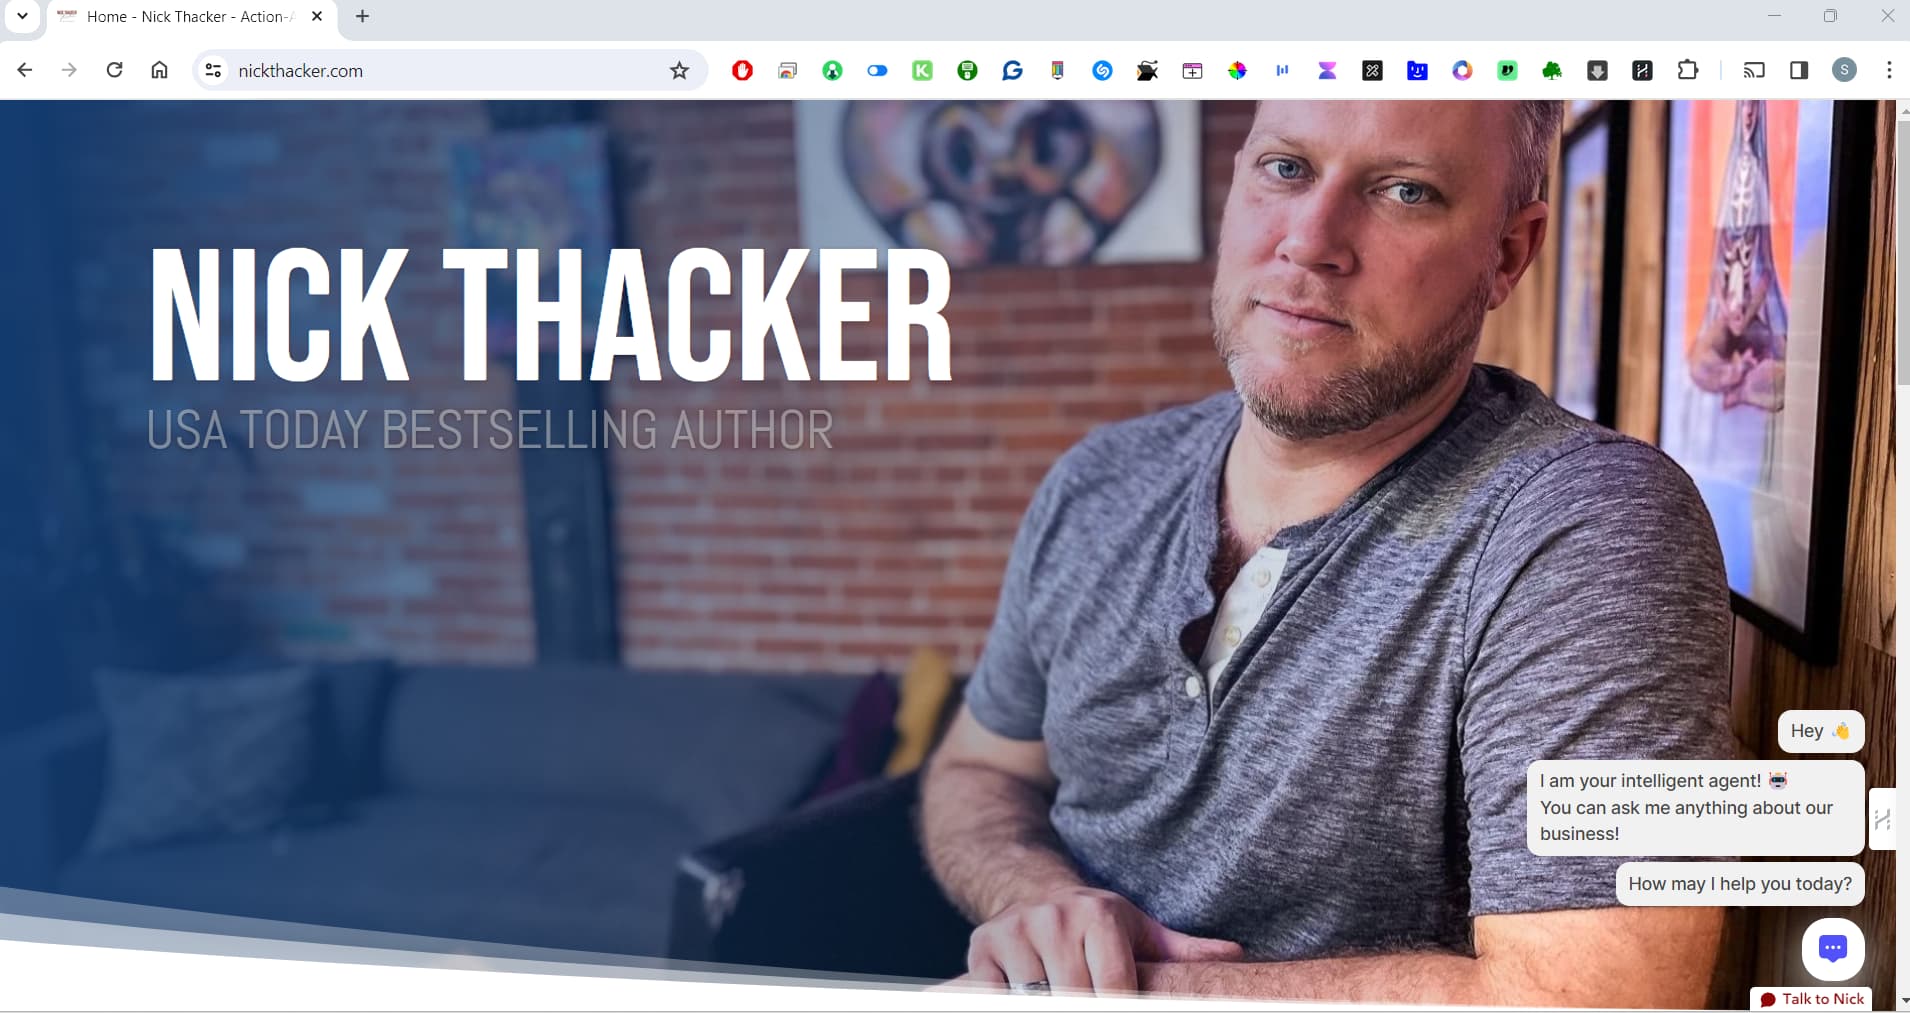Image resolution: width=1910 pixels, height=1013 pixels.
Task: Open the Shazam extension icon
Action: click(x=1102, y=70)
